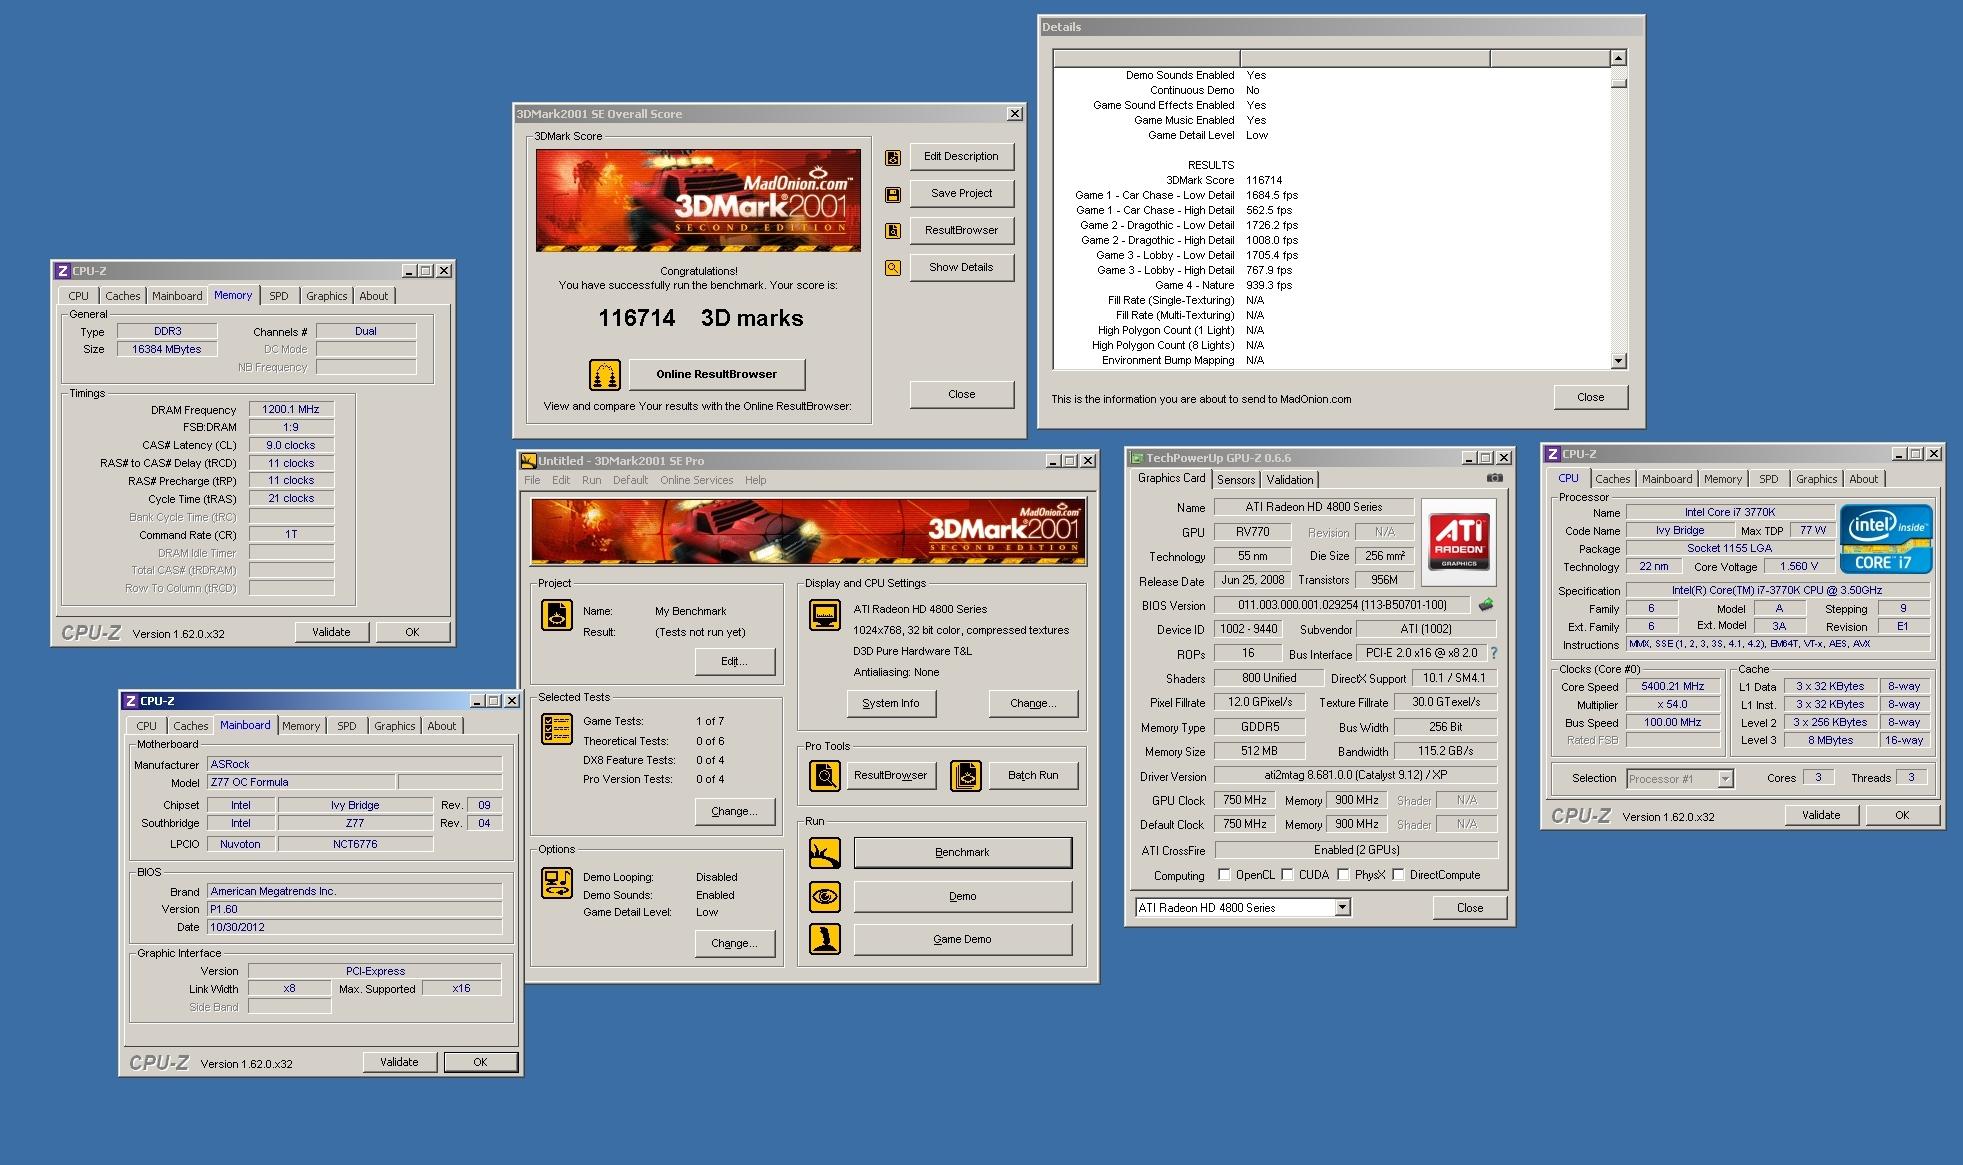Viewport: 1963px width, 1165px height.
Task: Click the Options panel icon in 3DMark
Action: tap(557, 883)
